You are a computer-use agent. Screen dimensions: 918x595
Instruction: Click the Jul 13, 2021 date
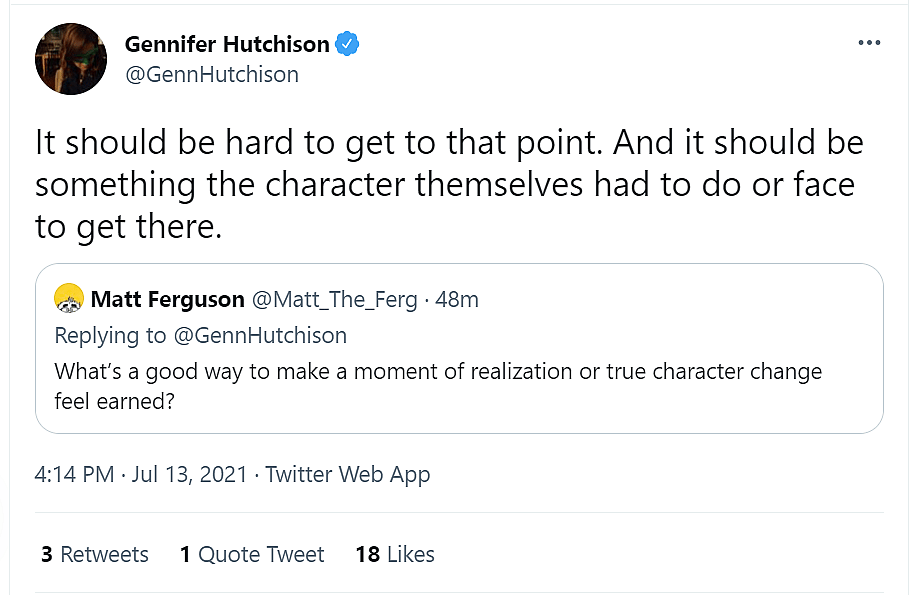coord(190,474)
